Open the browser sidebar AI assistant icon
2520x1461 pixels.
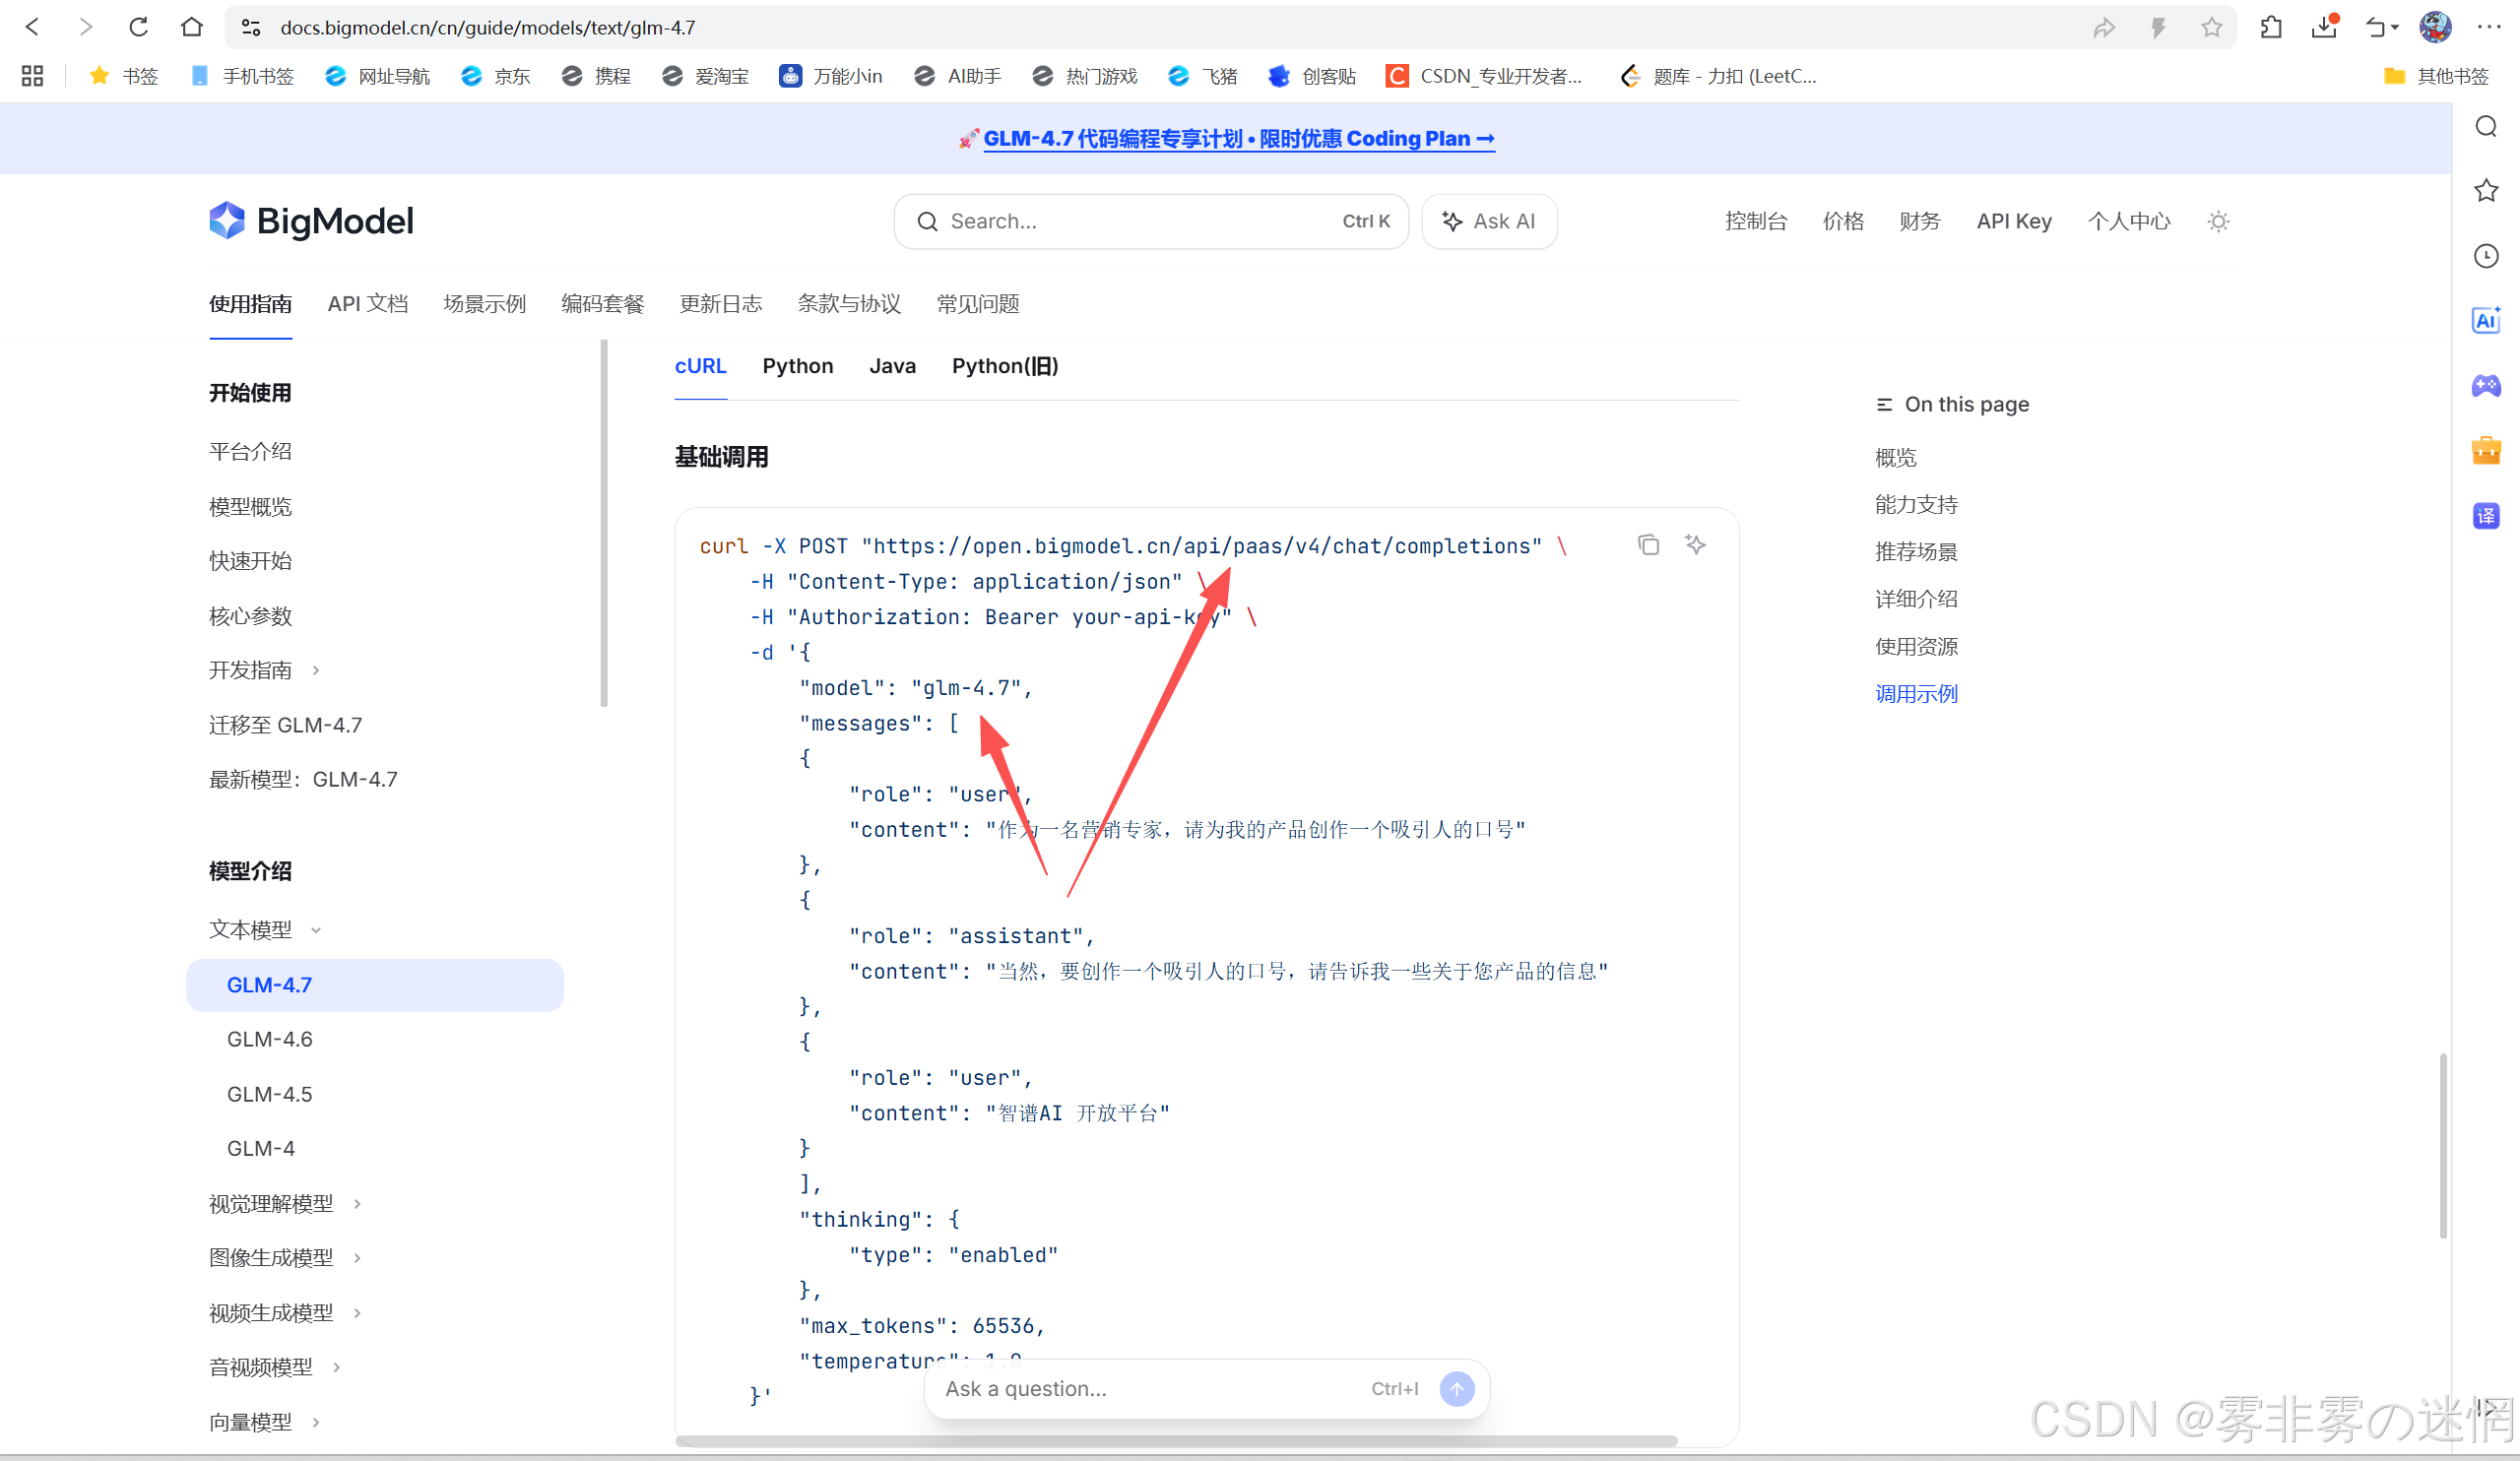(2485, 320)
